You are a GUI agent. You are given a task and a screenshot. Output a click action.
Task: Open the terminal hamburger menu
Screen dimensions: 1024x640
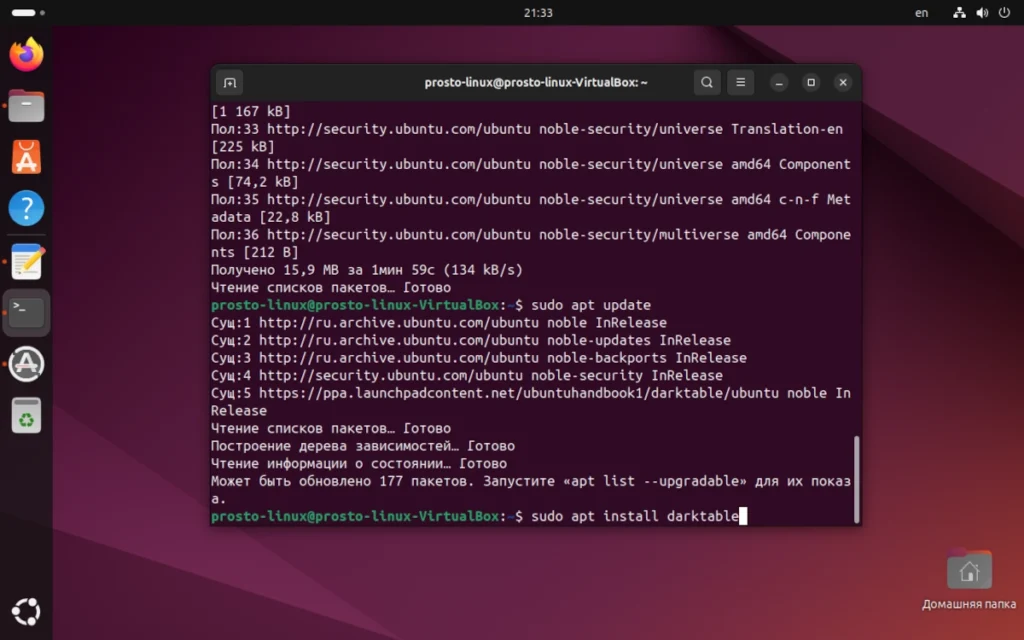click(x=741, y=82)
